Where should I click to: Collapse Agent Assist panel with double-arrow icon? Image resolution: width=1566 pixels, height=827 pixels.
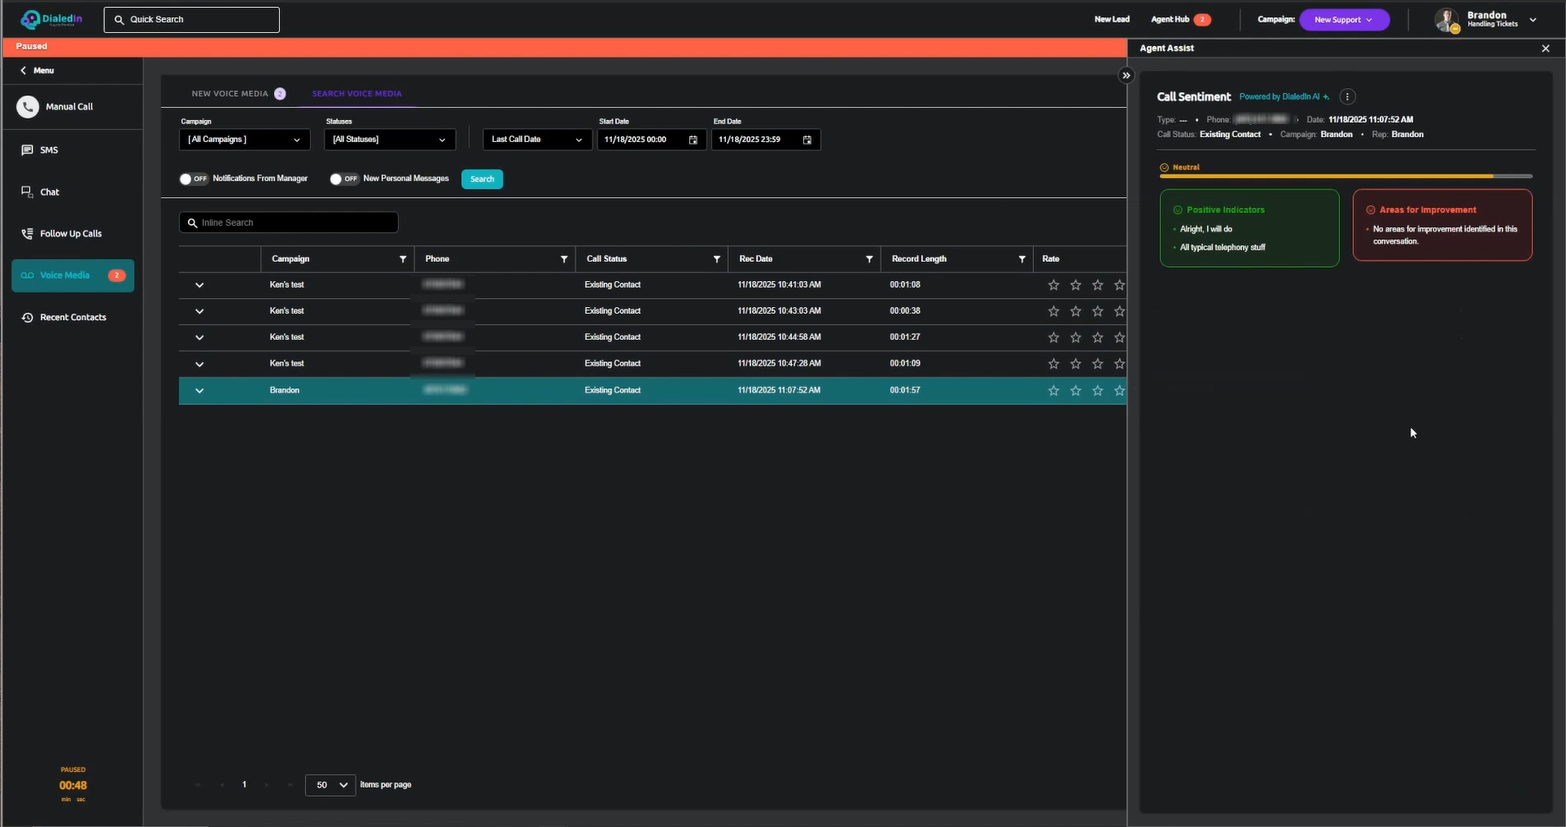(x=1126, y=76)
